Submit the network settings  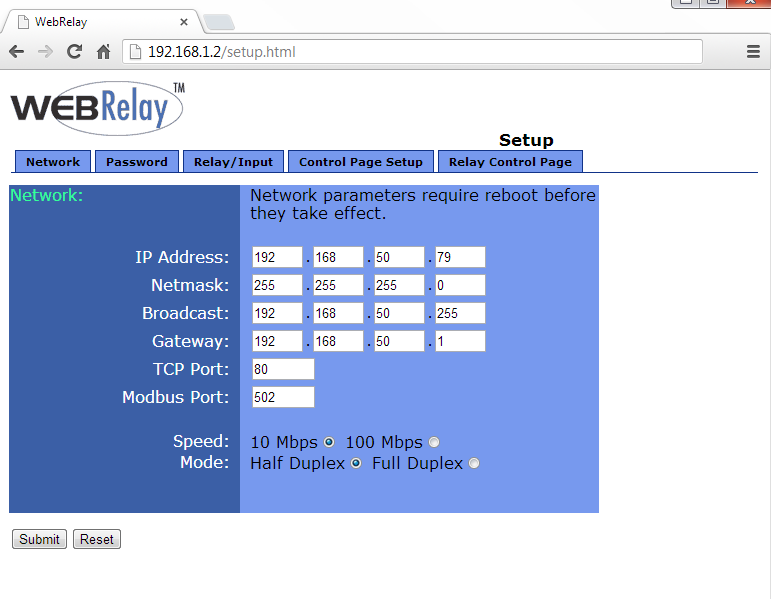click(39, 539)
